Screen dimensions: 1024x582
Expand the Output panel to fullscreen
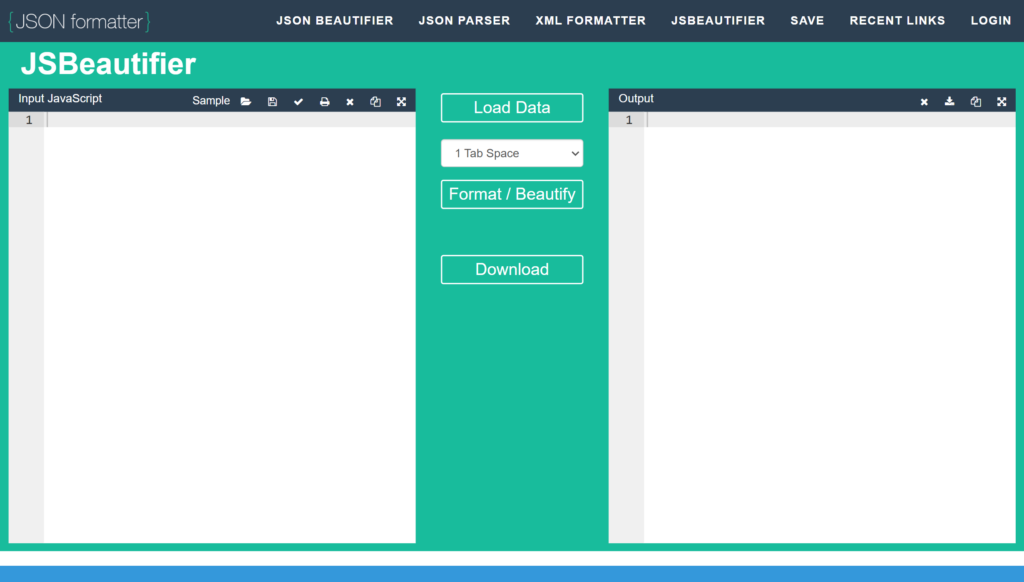point(1002,101)
